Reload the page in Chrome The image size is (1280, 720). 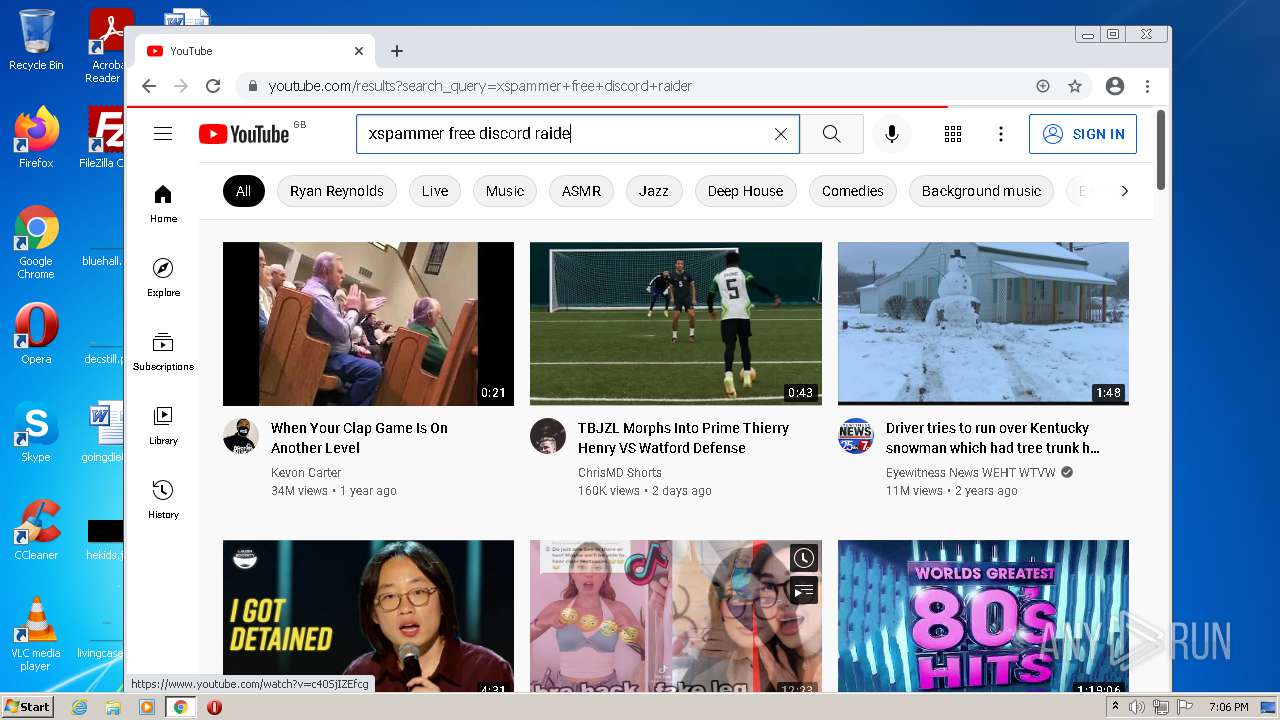pos(212,86)
